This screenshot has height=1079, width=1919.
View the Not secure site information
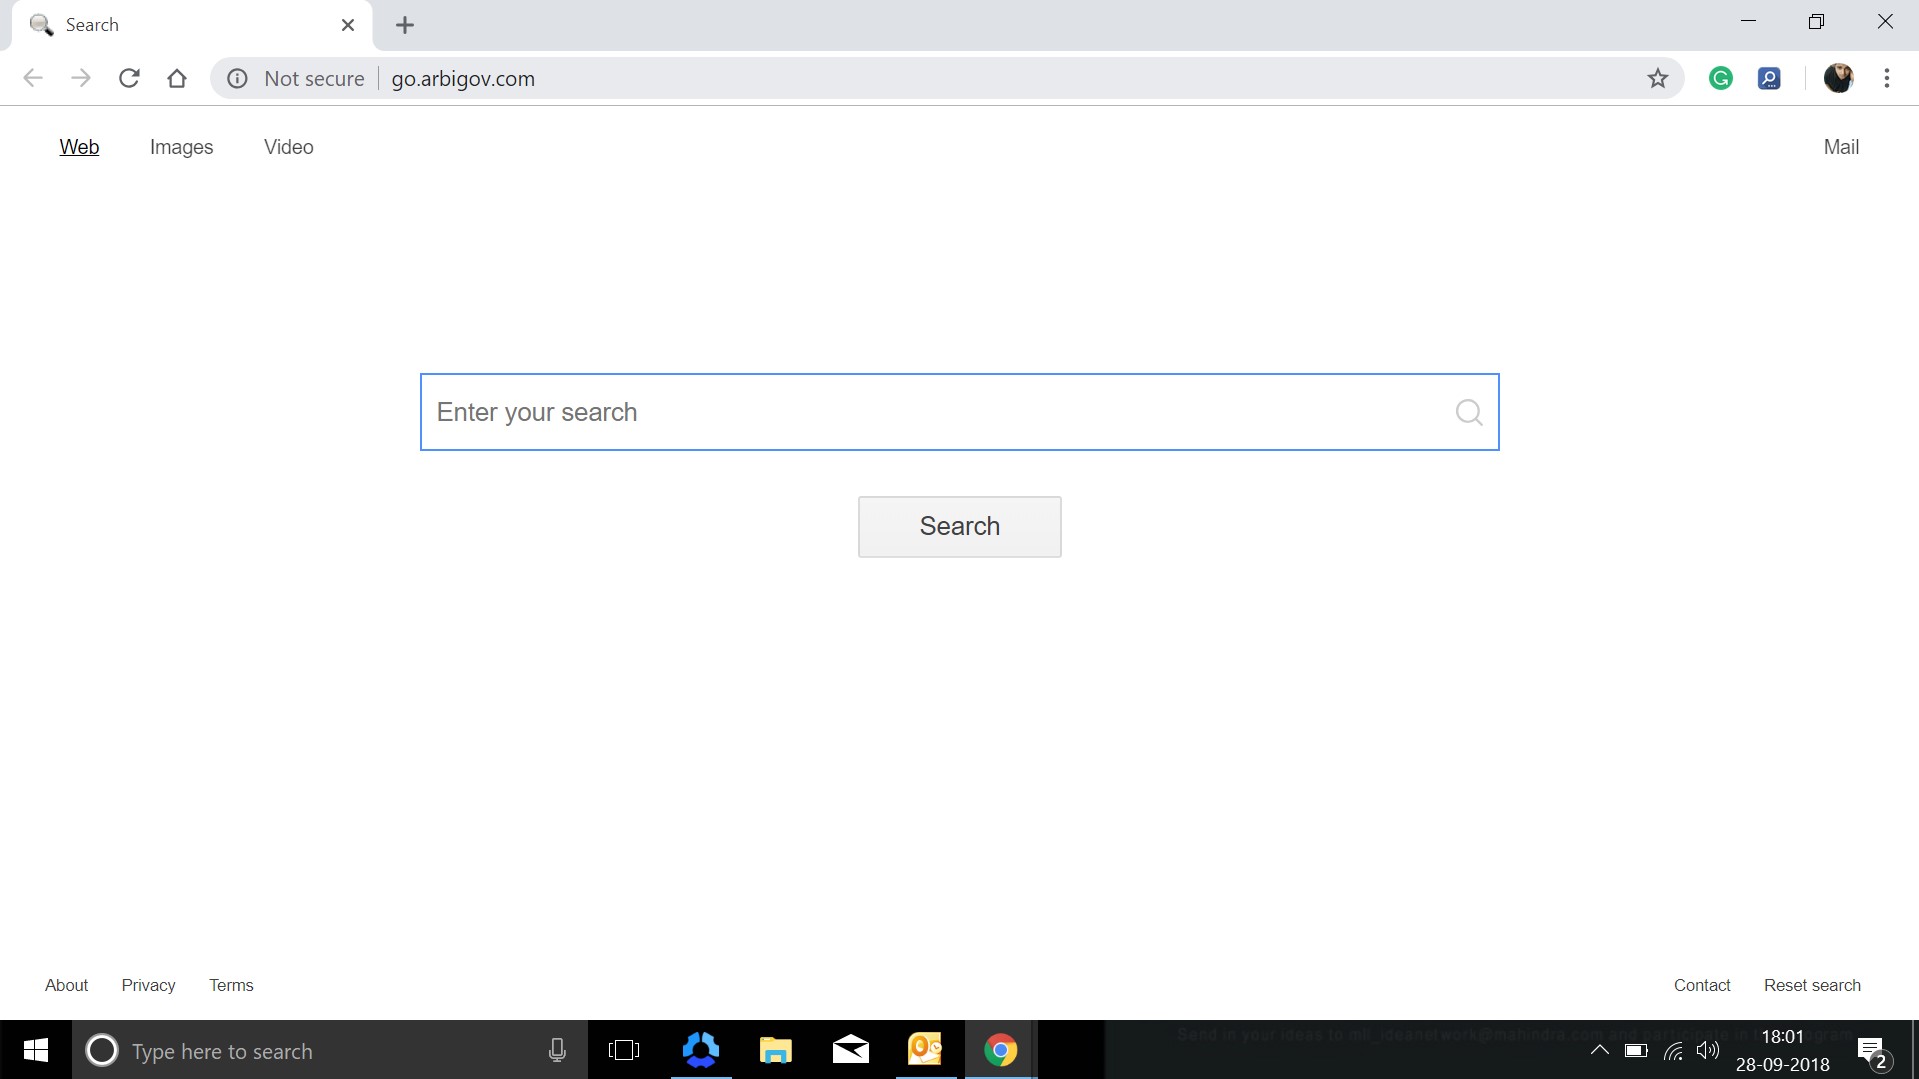(x=237, y=78)
